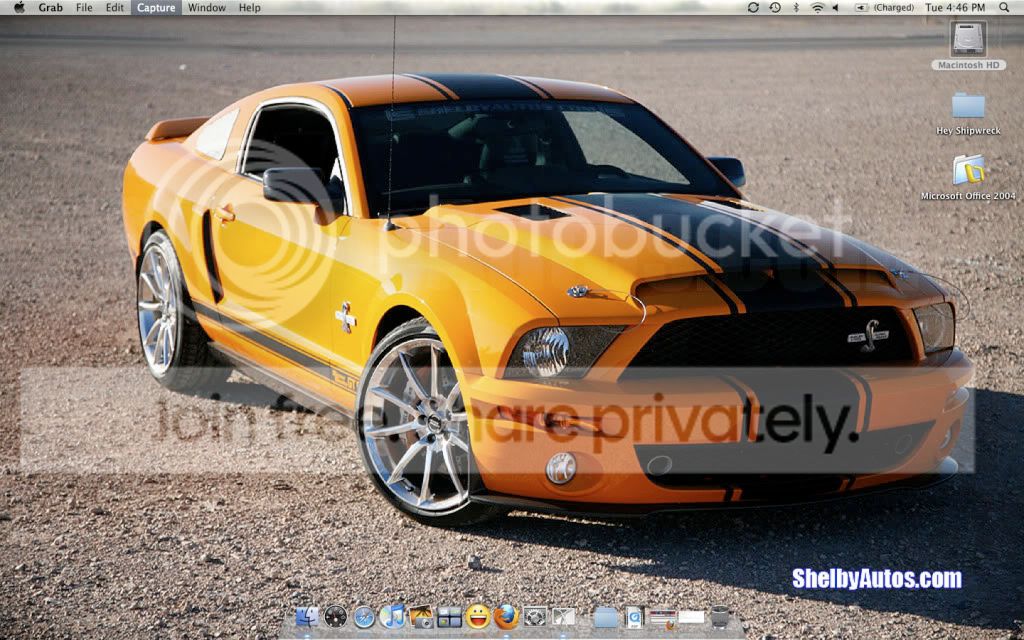Image resolution: width=1024 pixels, height=640 pixels.
Task: Click the Macintosh HD label text
Action: pyautogui.click(x=968, y=65)
